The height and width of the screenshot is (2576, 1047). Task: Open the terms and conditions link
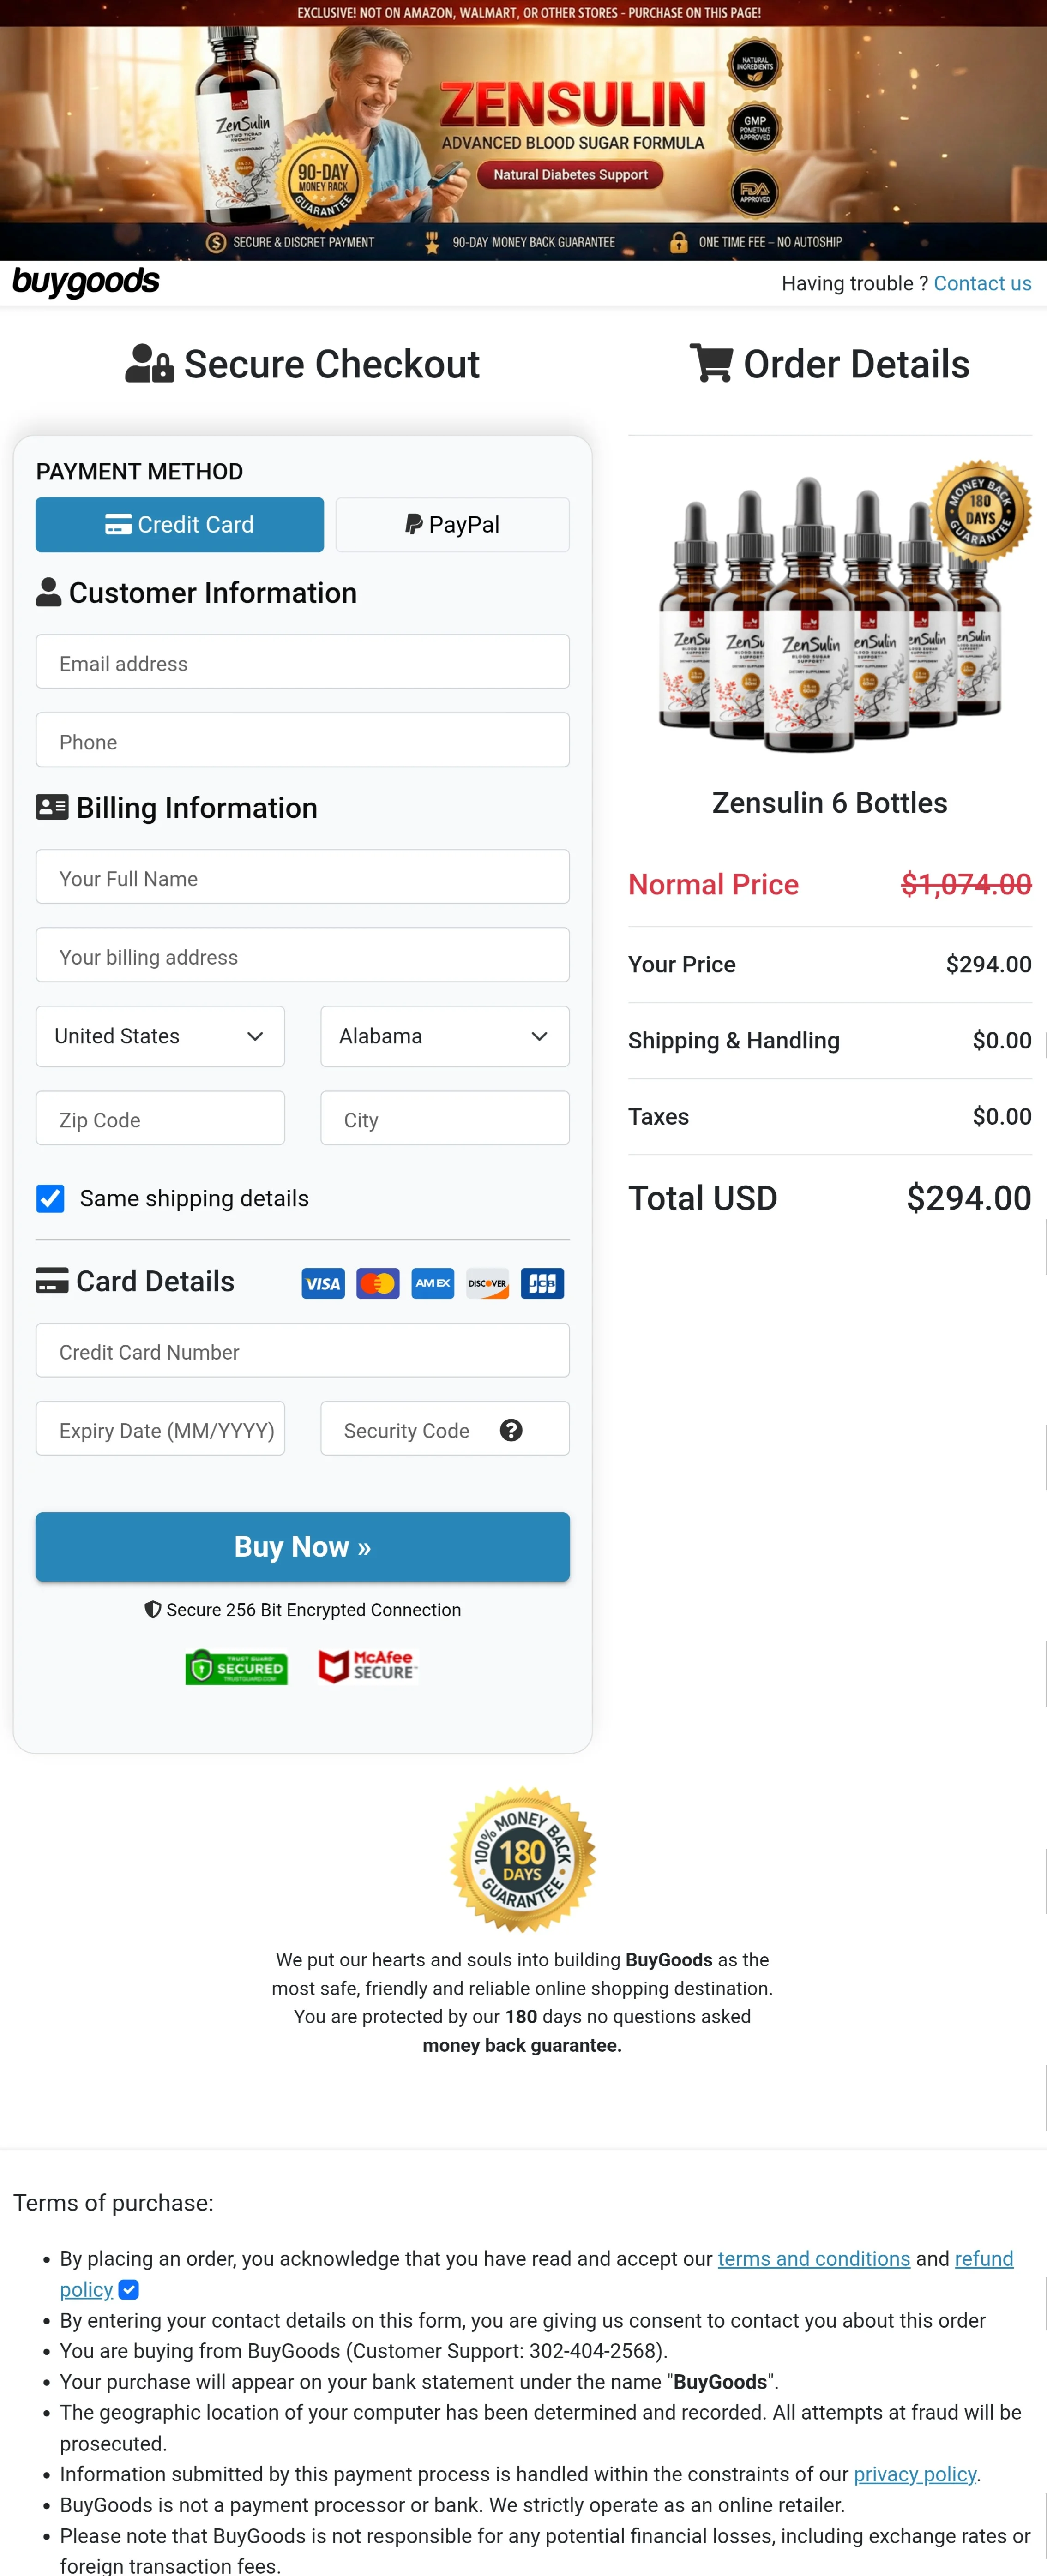pos(813,2258)
